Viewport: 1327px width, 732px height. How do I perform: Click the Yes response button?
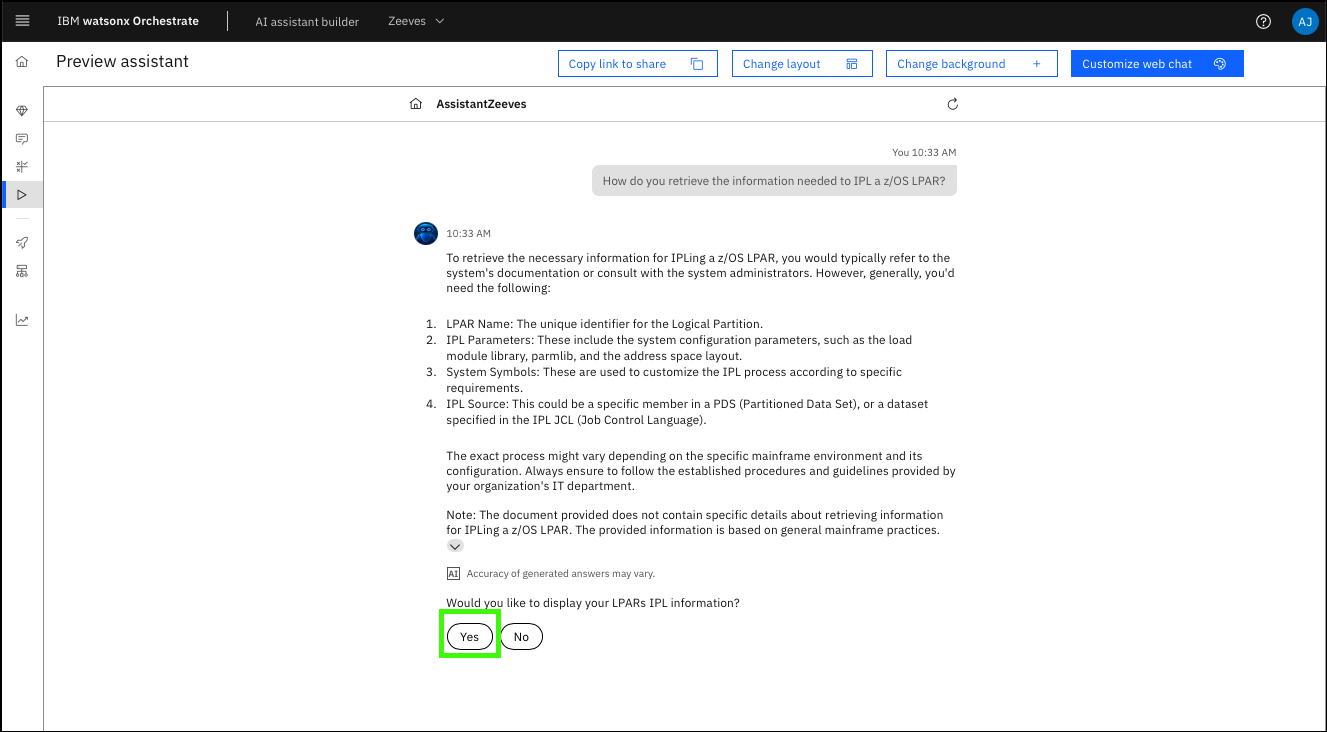pos(470,637)
